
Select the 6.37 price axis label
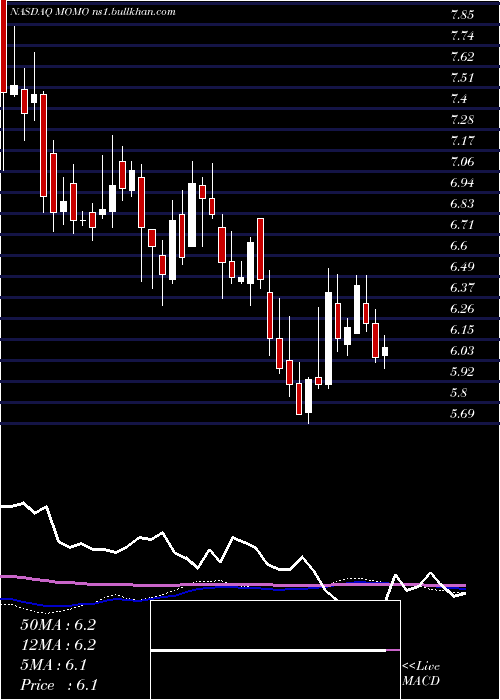[x=462, y=288]
